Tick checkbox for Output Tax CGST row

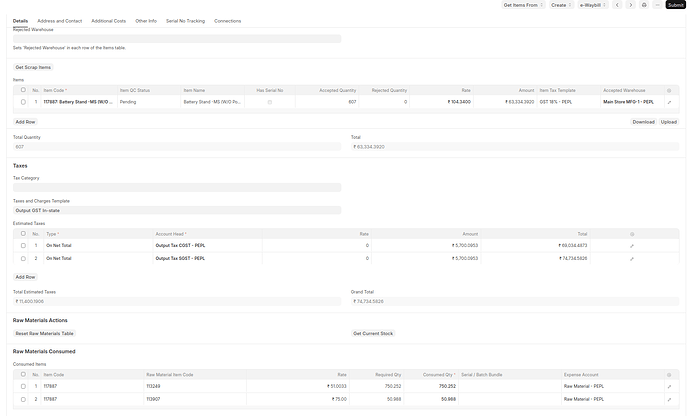(23, 245)
